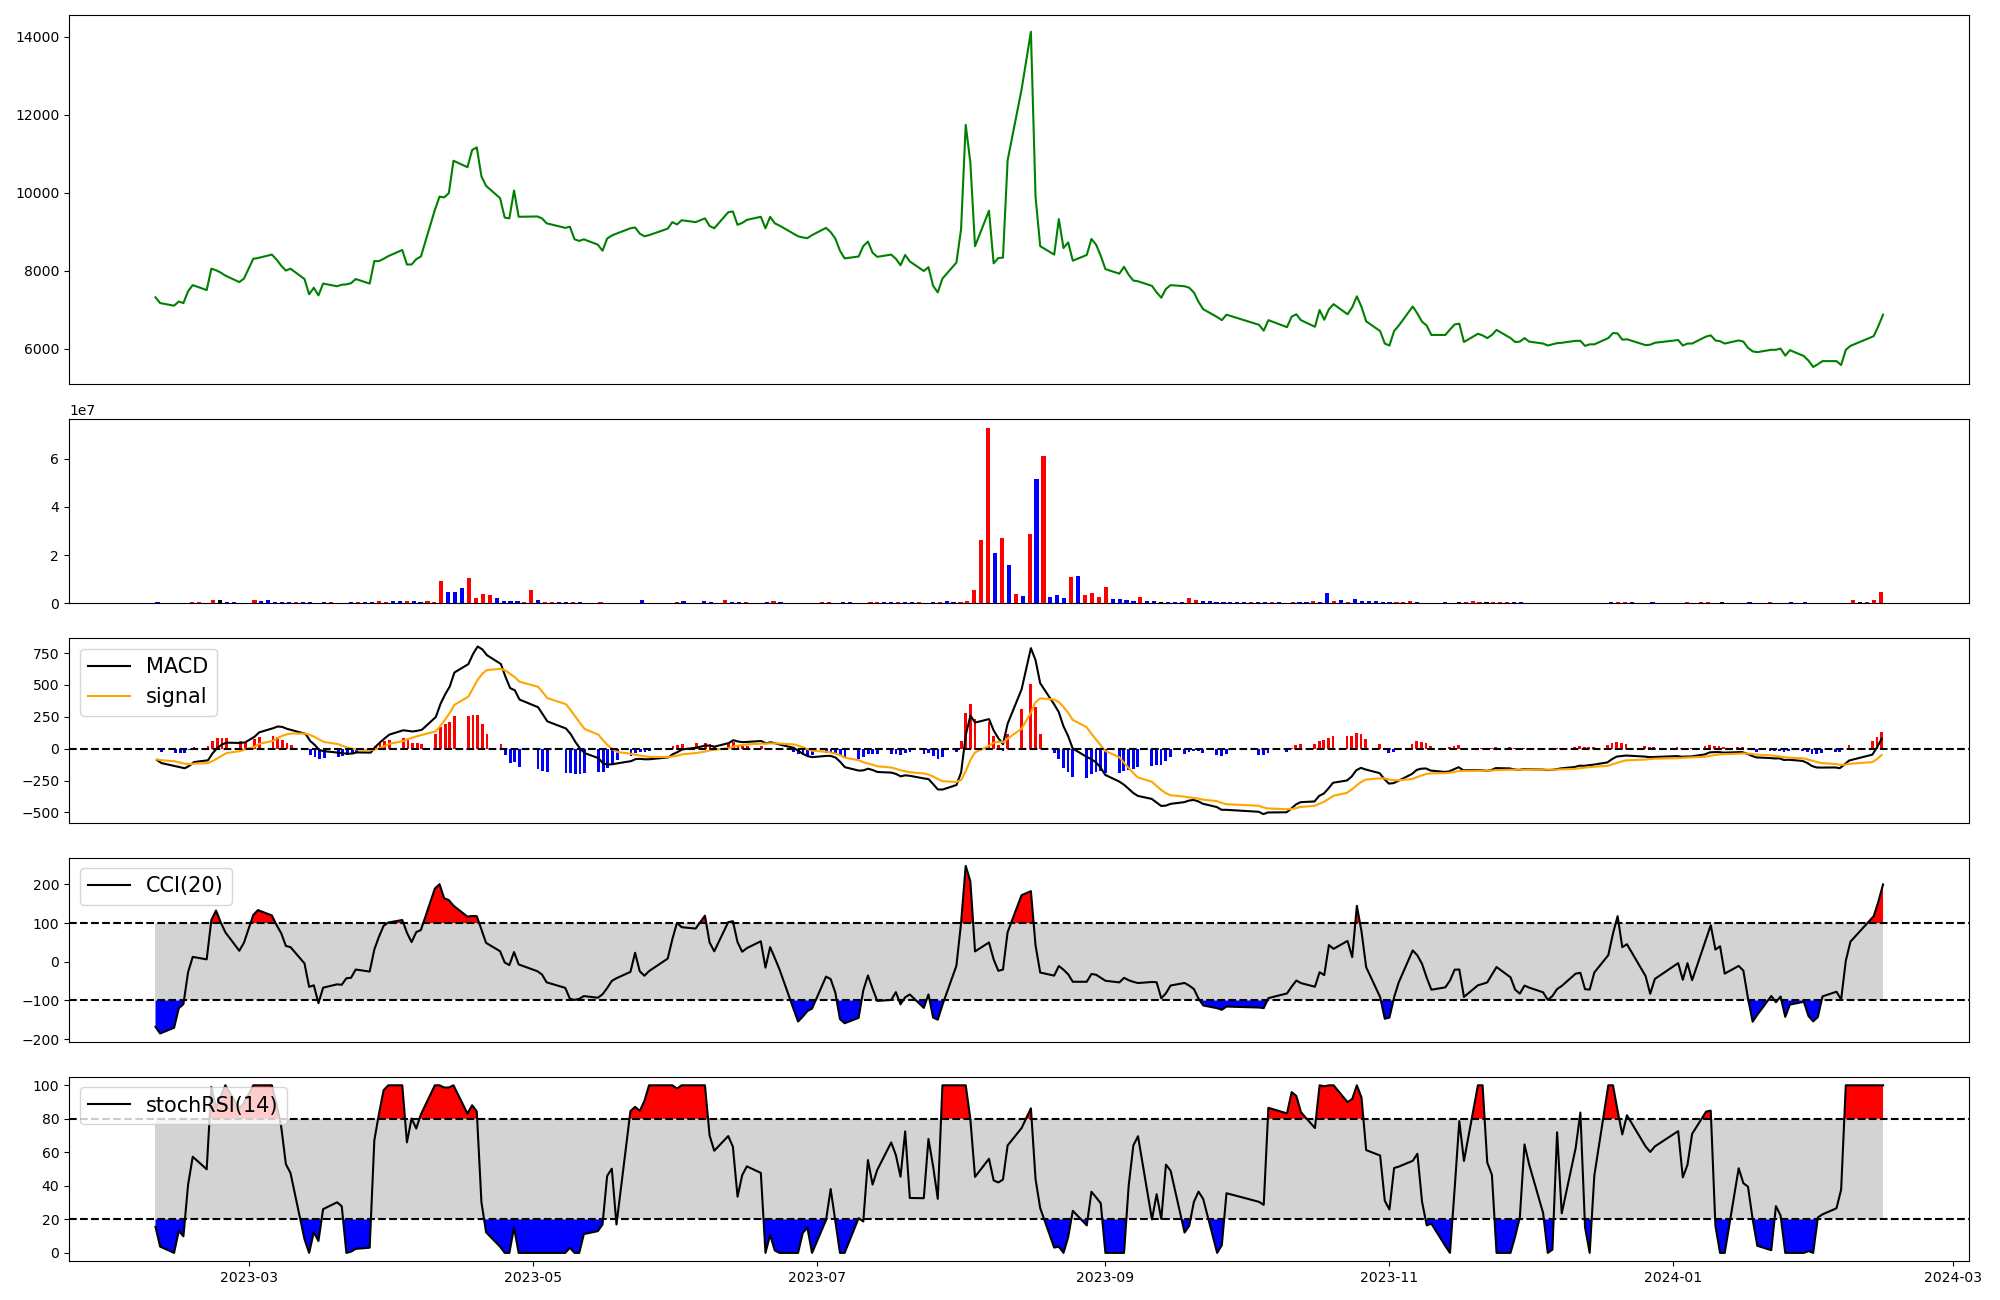Click the 2023-11 date axis label
The image size is (2000, 1300).
[x=1390, y=1277]
